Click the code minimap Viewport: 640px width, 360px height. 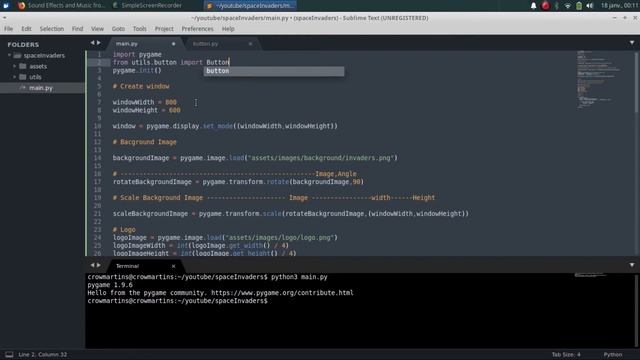click(600, 80)
